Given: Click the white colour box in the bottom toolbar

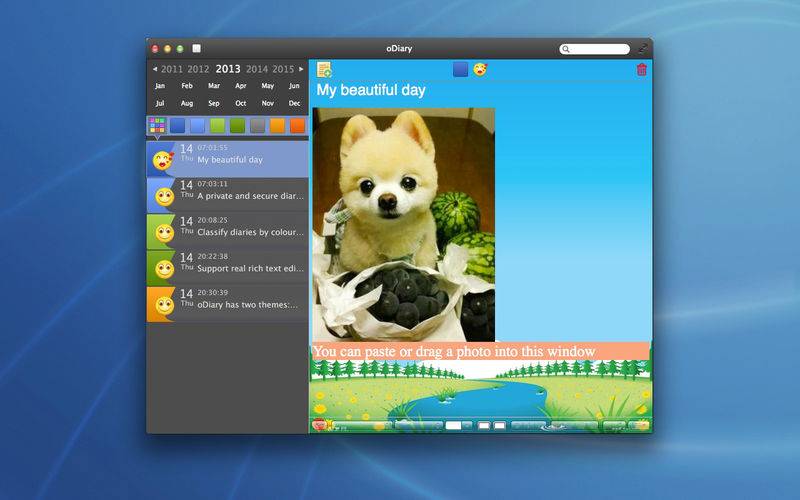Looking at the screenshot, I should tap(453, 425).
